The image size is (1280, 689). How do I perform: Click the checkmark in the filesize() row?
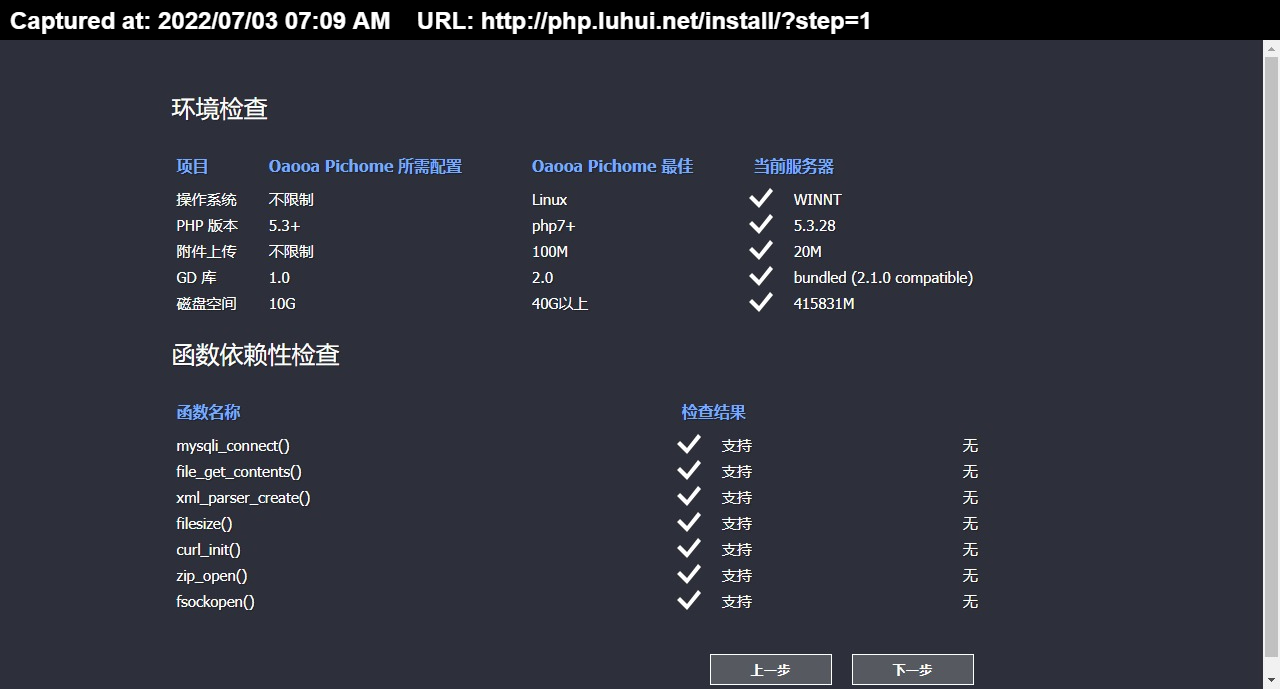click(x=689, y=521)
